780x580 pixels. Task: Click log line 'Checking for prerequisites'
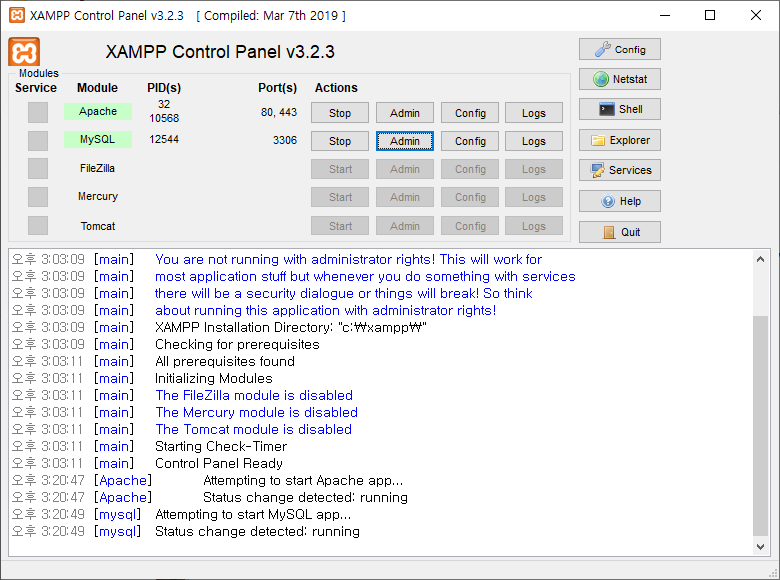click(237, 344)
